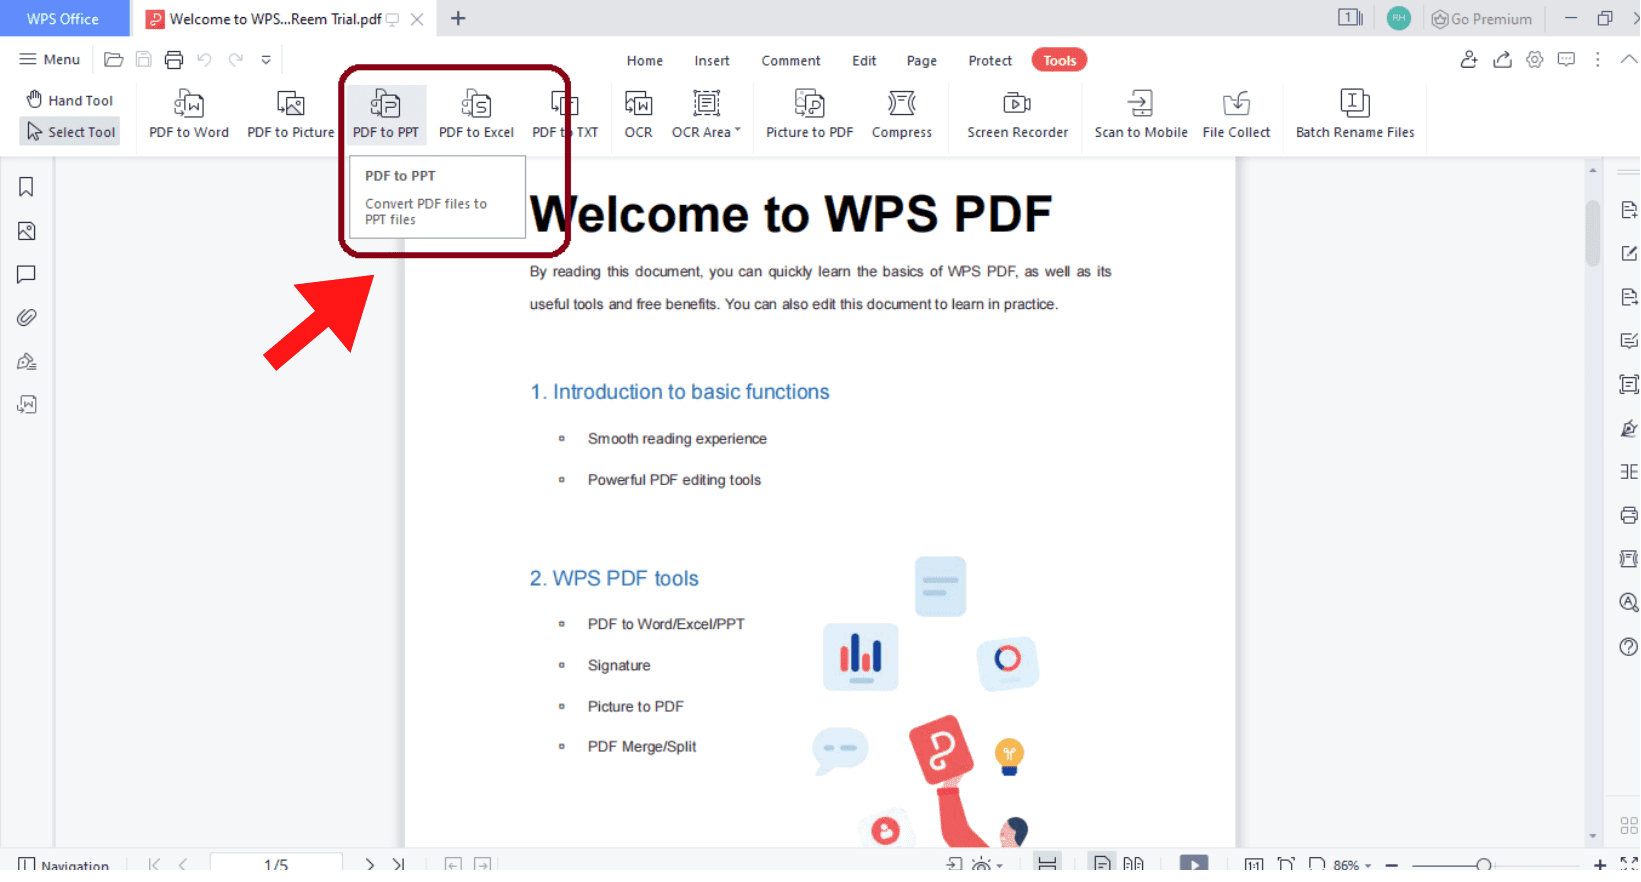Toggle single page view mode

1101,864
